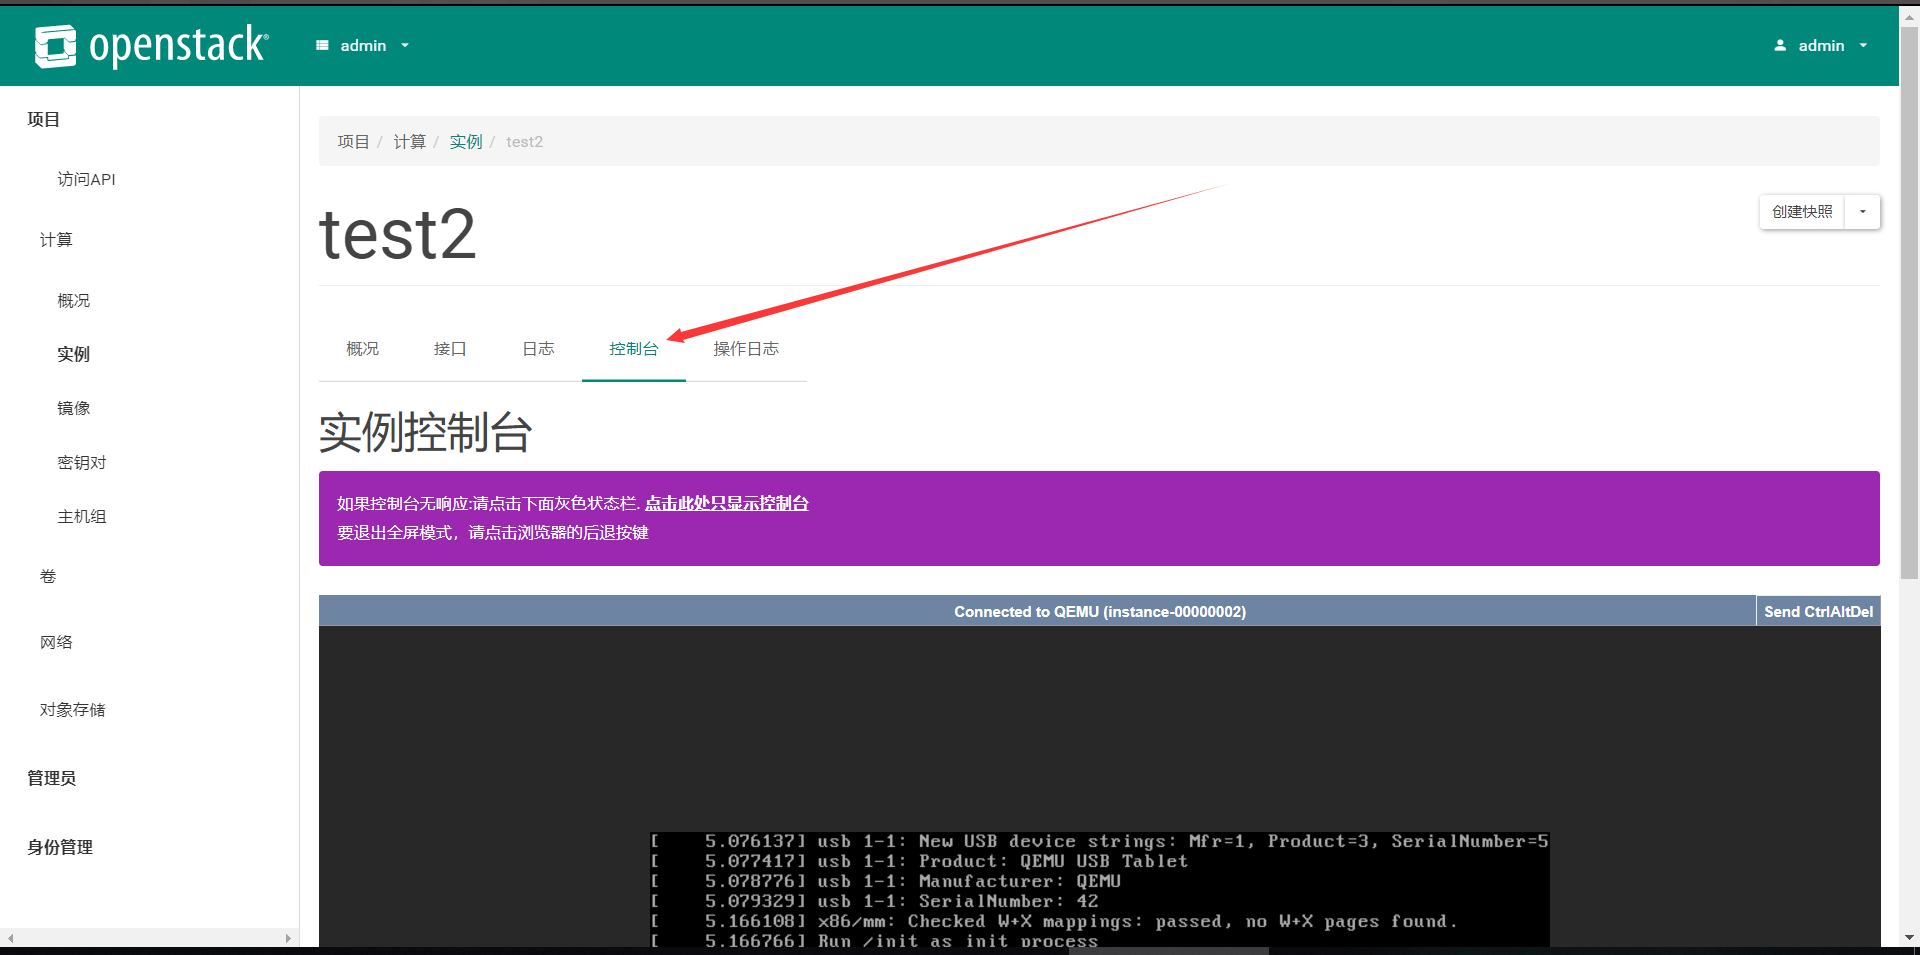This screenshot has width=1920, height=955.
Task: Click the OpenStack logo
Action: coord(151,46)
